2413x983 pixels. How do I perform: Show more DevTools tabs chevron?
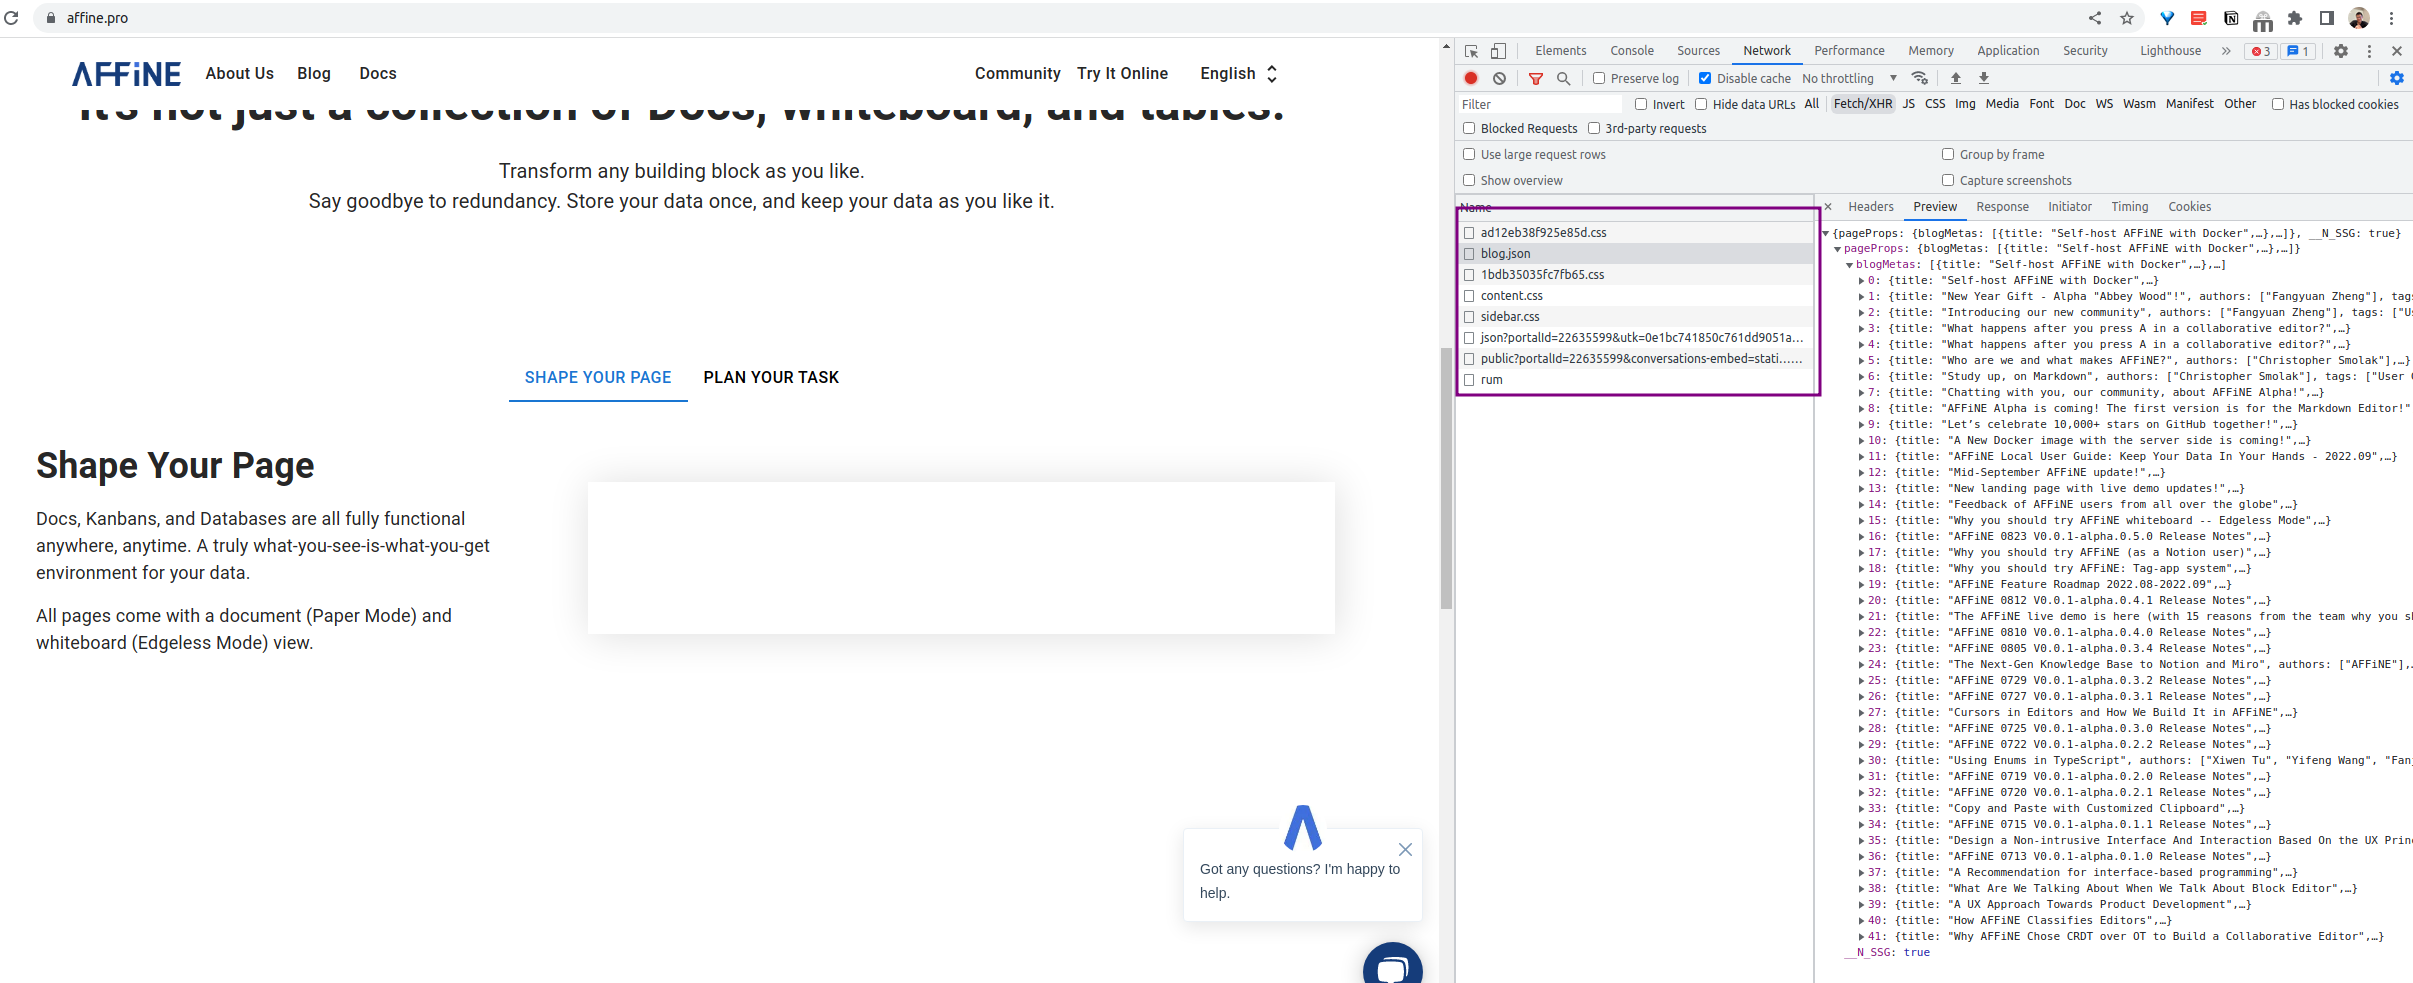point(2226,51)
